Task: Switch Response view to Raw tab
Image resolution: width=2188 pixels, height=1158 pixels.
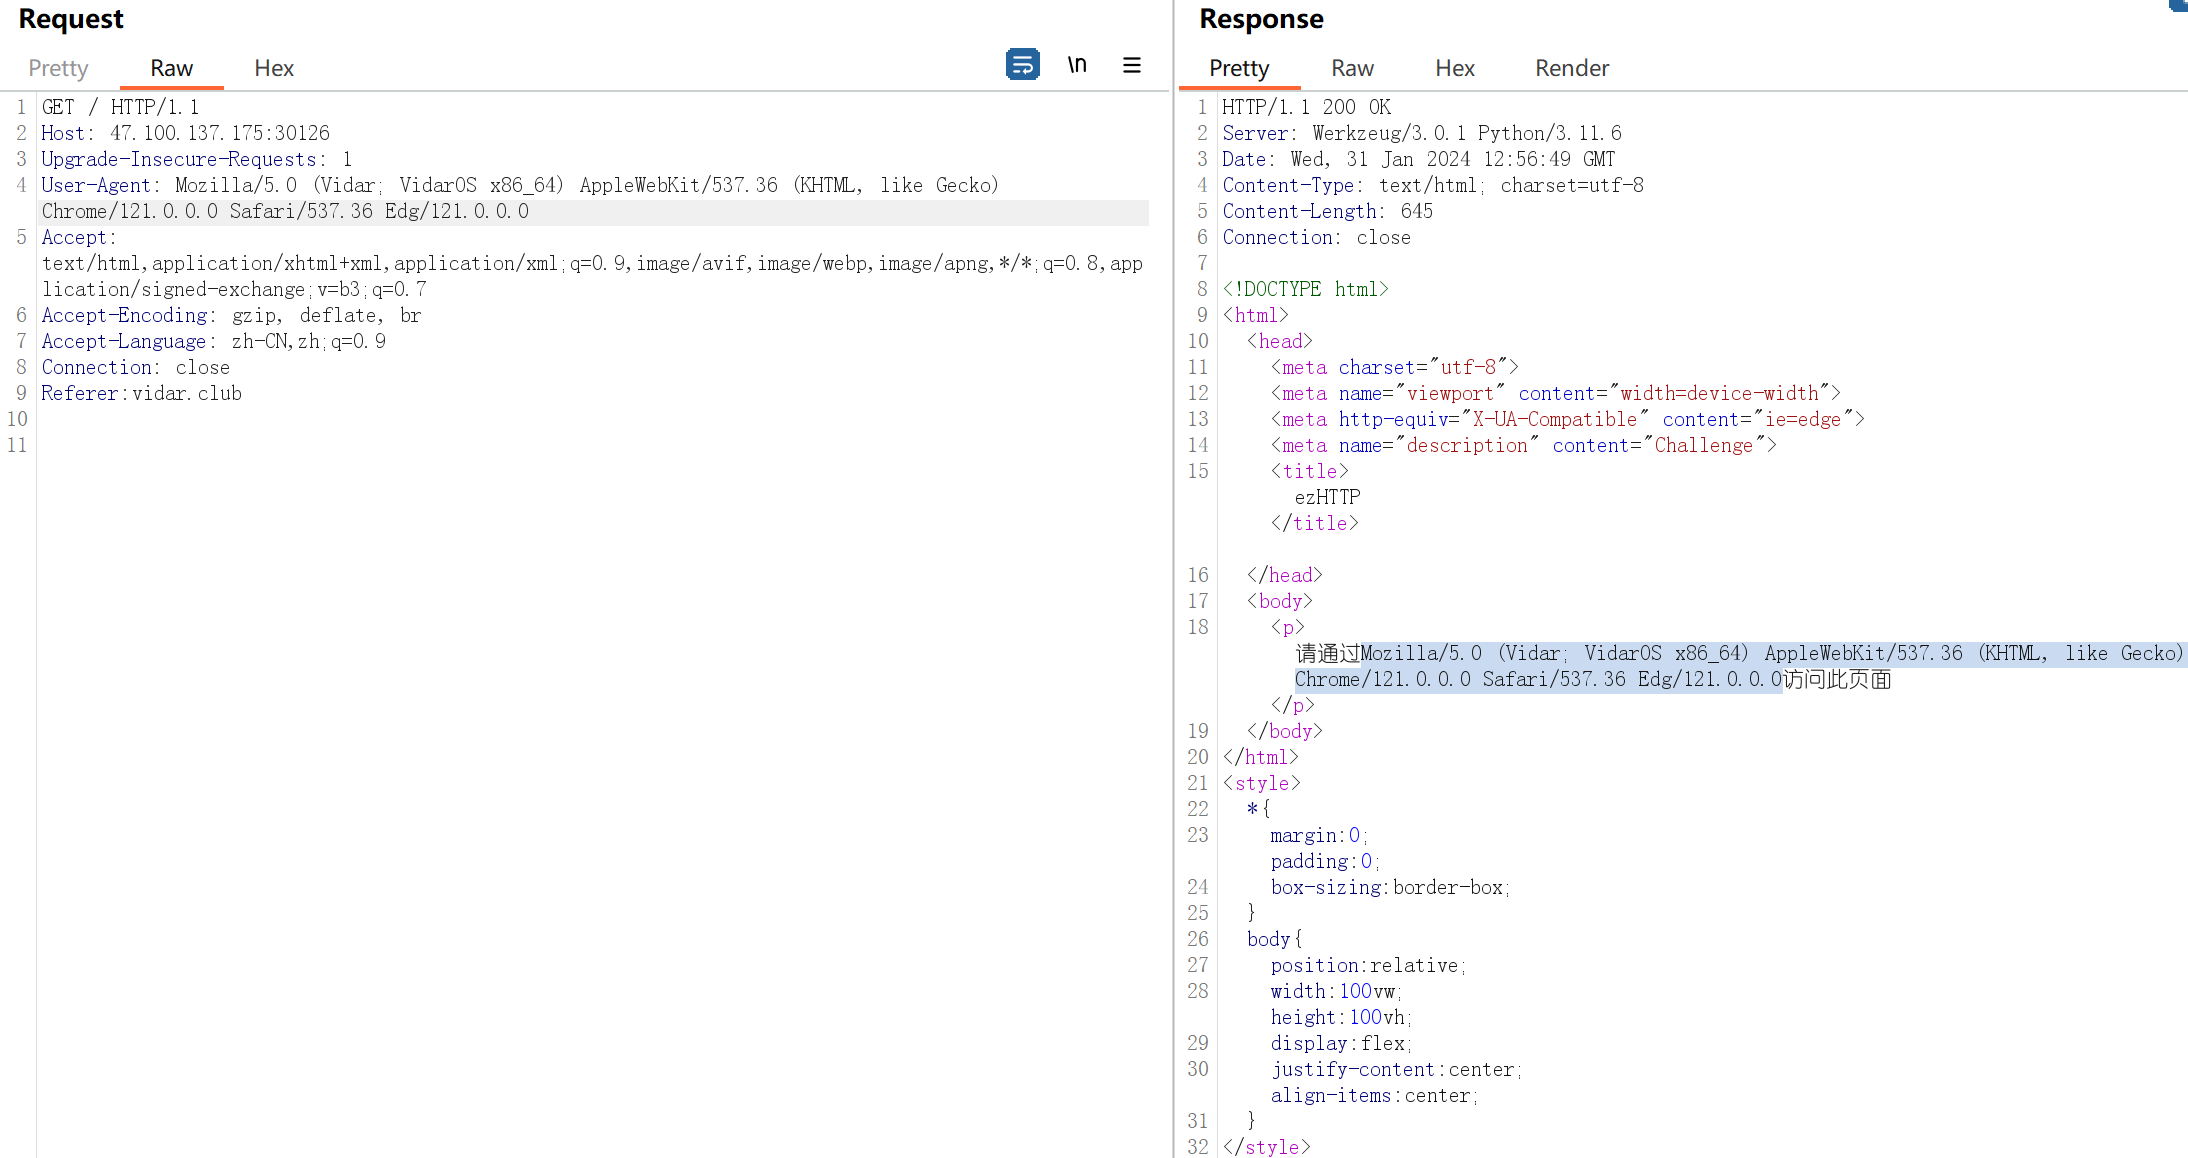Action: pos(1352,68)
